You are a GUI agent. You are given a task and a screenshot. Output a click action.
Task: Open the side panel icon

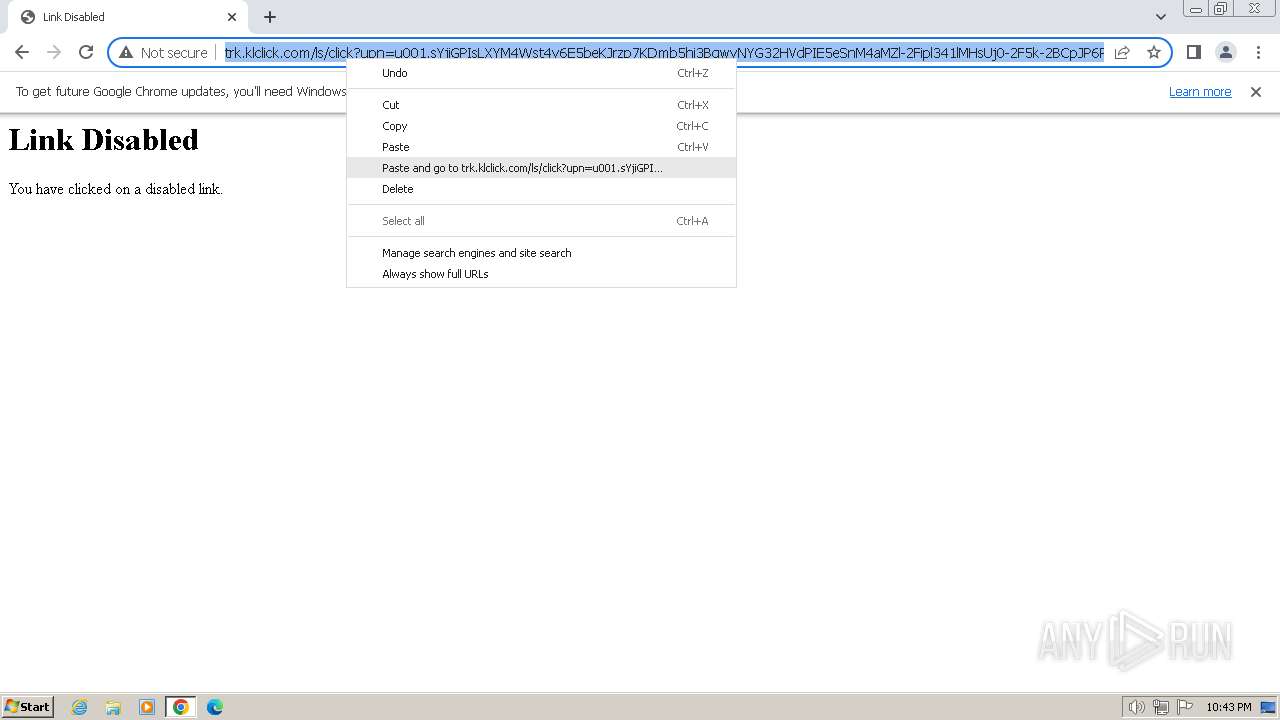(x=1193, y=52)
